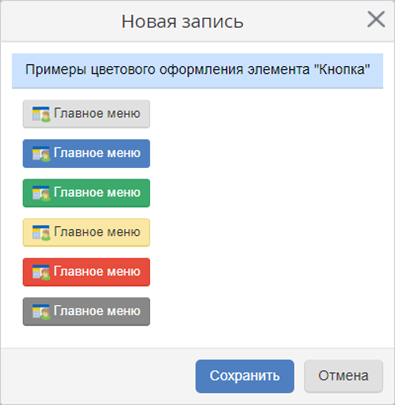Click the blue banner about button color examples

pos(197,71)
